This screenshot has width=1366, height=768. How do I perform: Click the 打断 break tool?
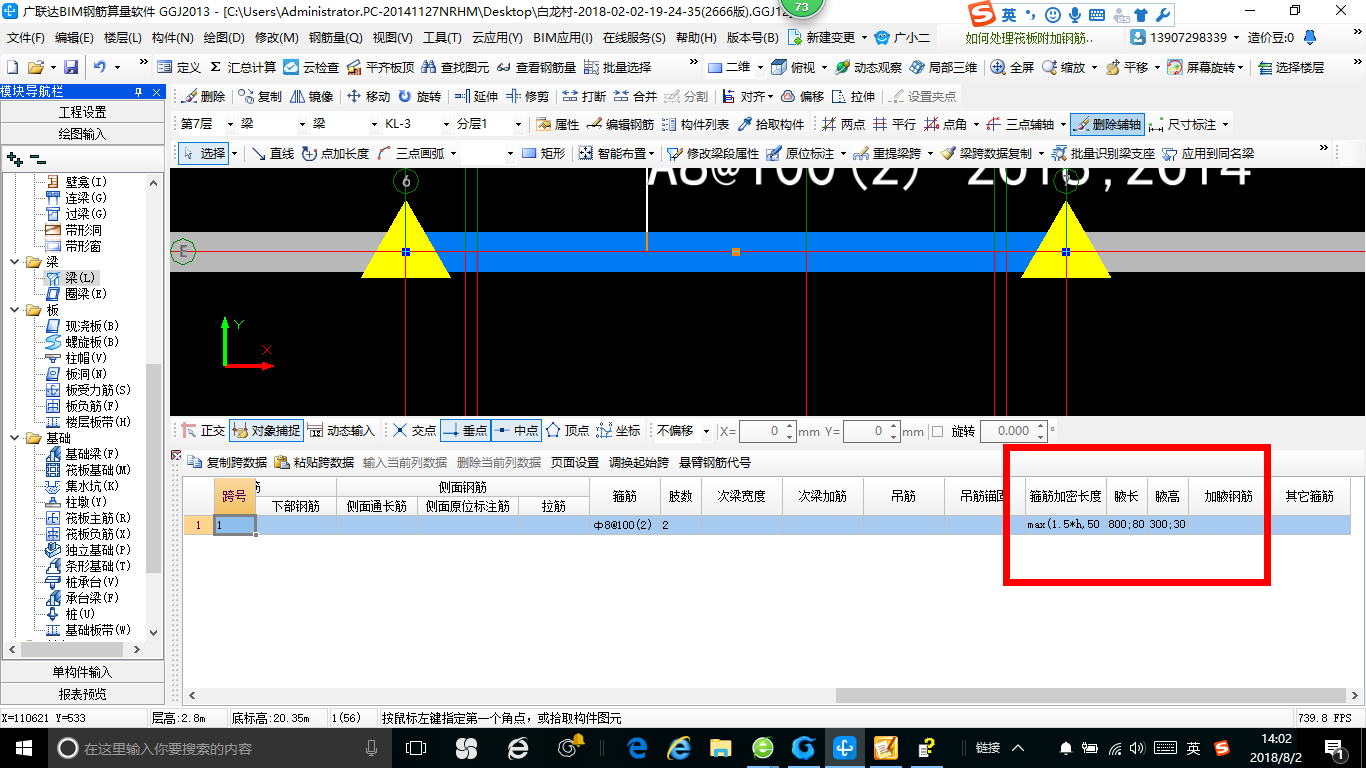point(584,97)
